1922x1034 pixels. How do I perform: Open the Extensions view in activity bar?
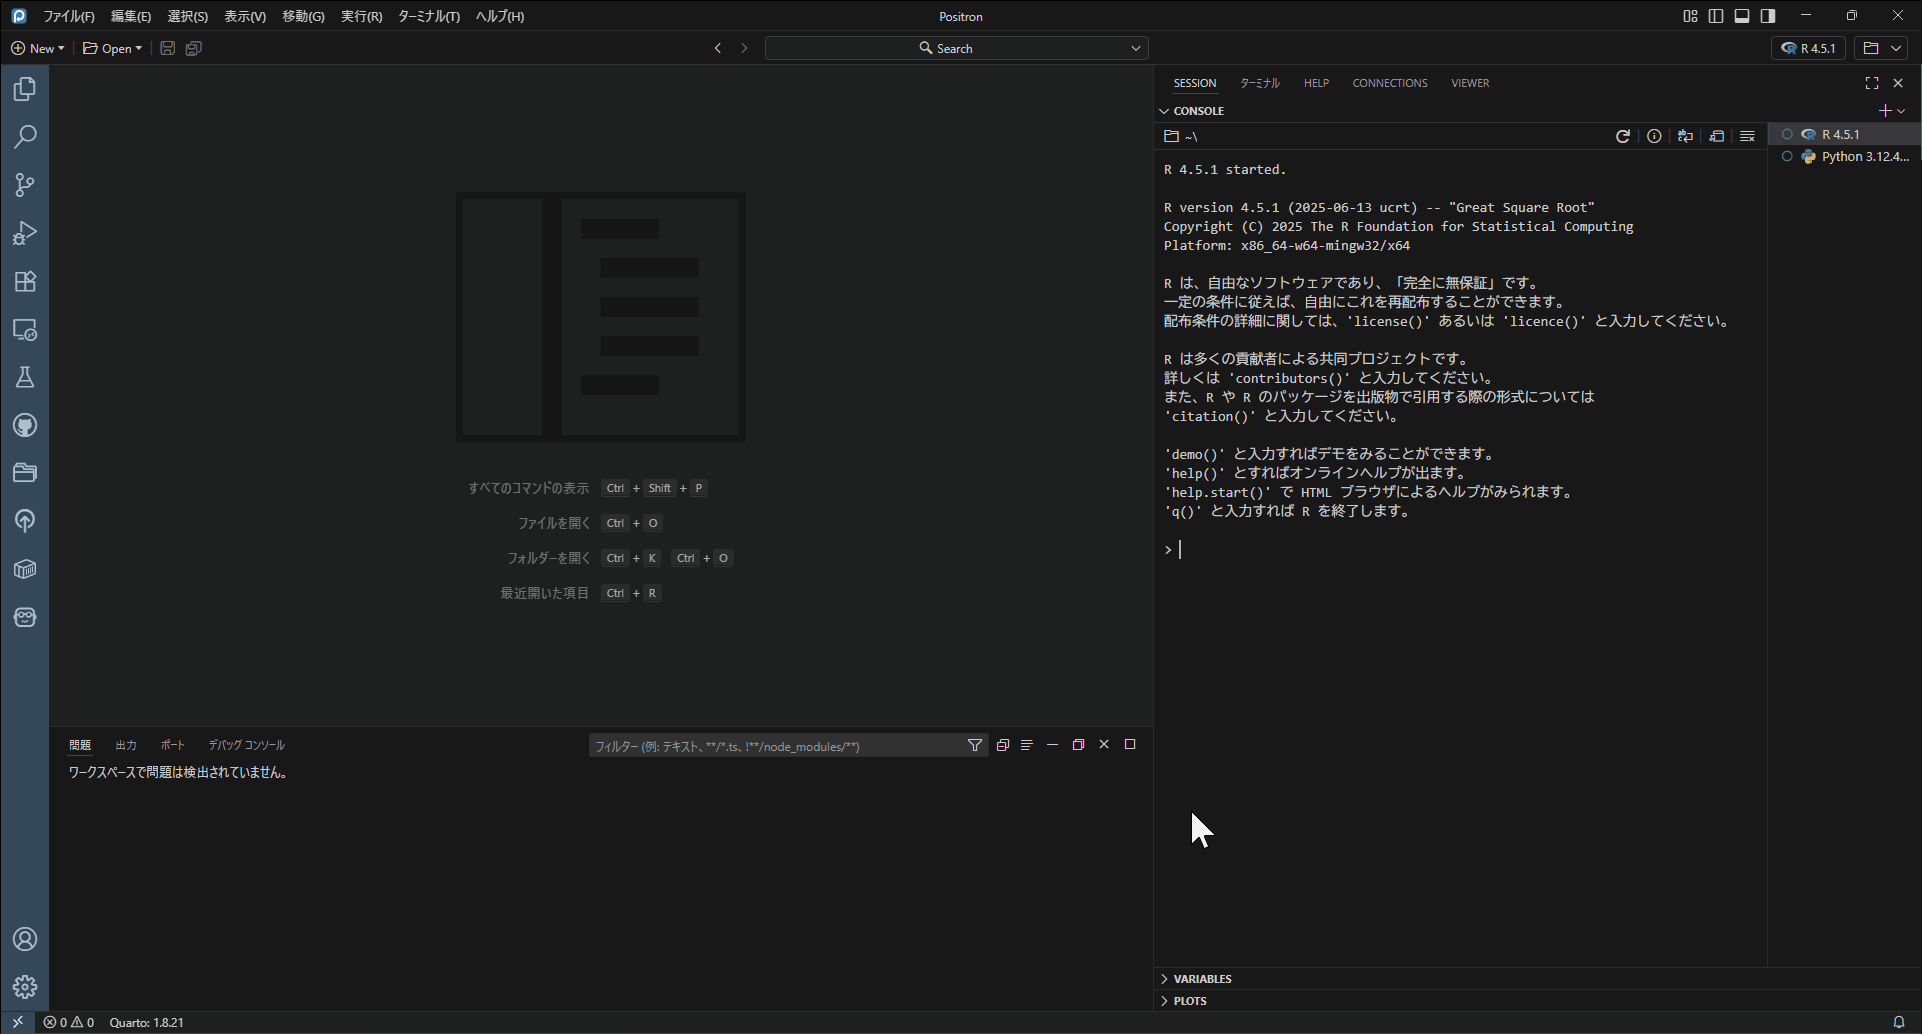click(x=25, y=281)
